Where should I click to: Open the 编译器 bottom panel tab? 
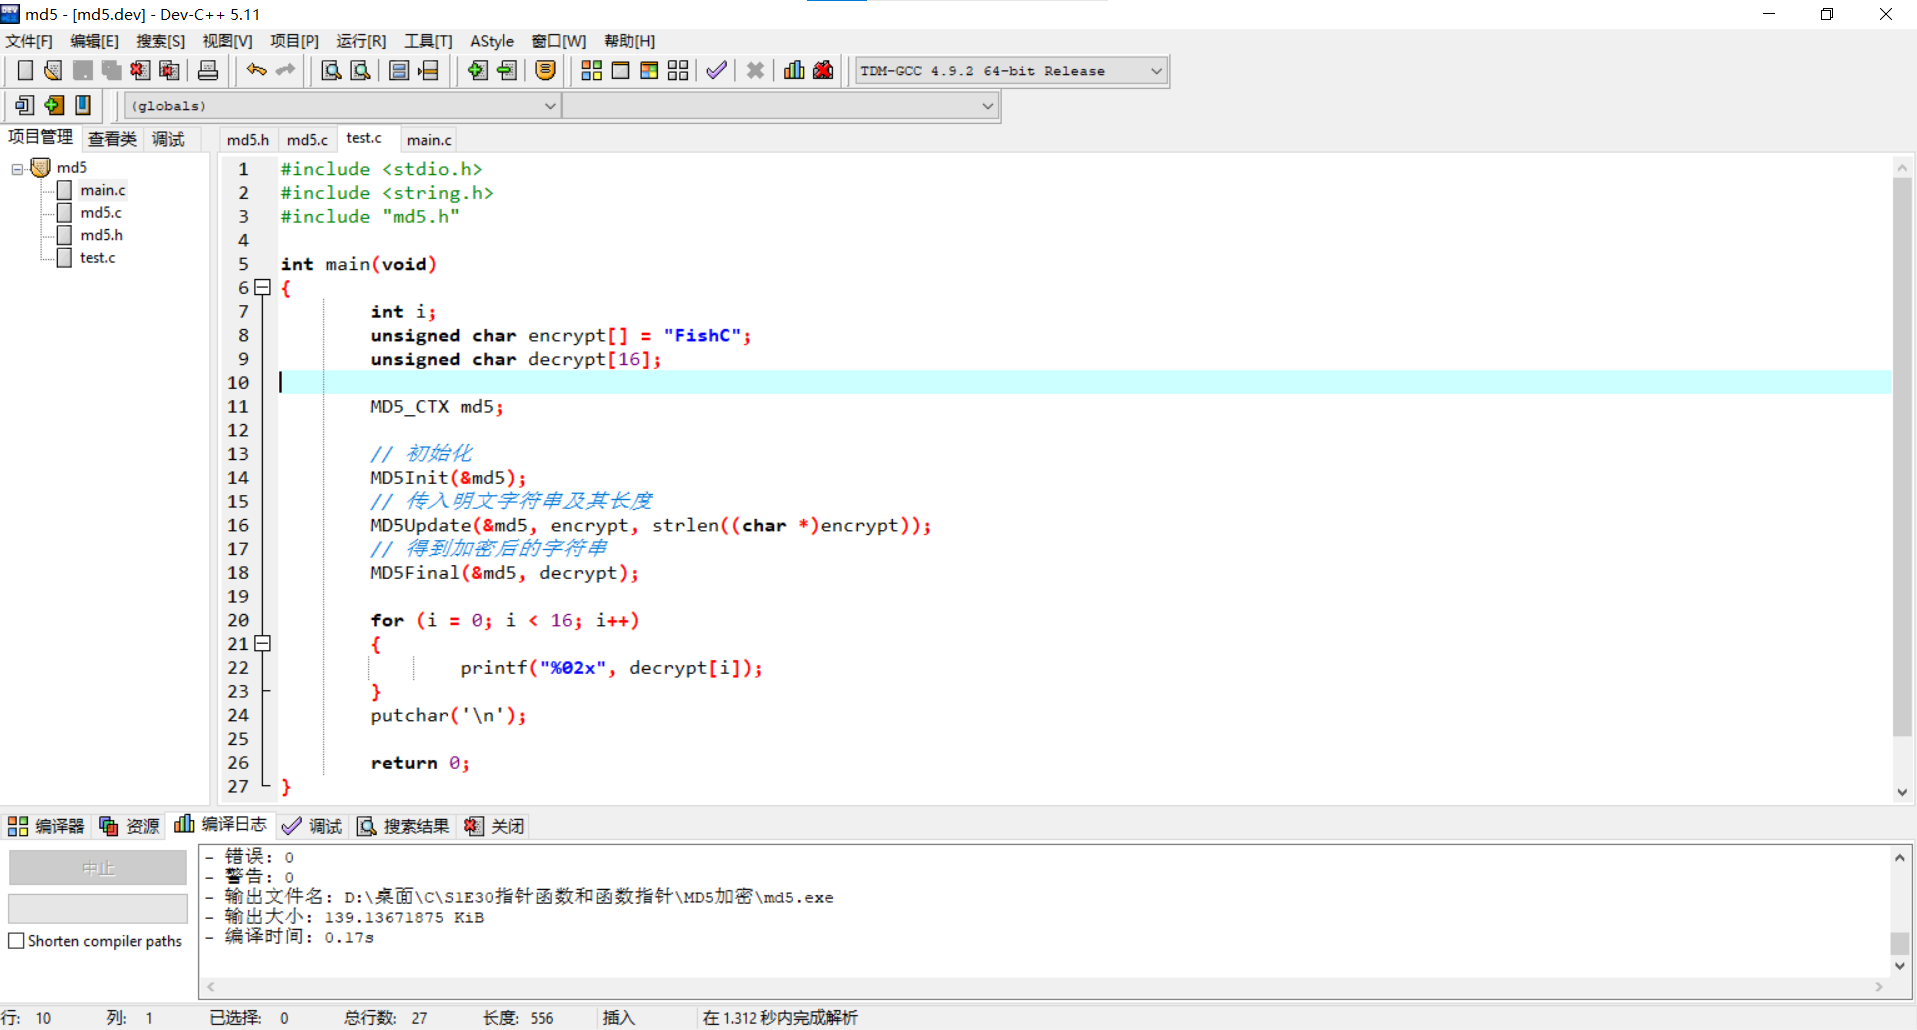(x=46, y=826)
